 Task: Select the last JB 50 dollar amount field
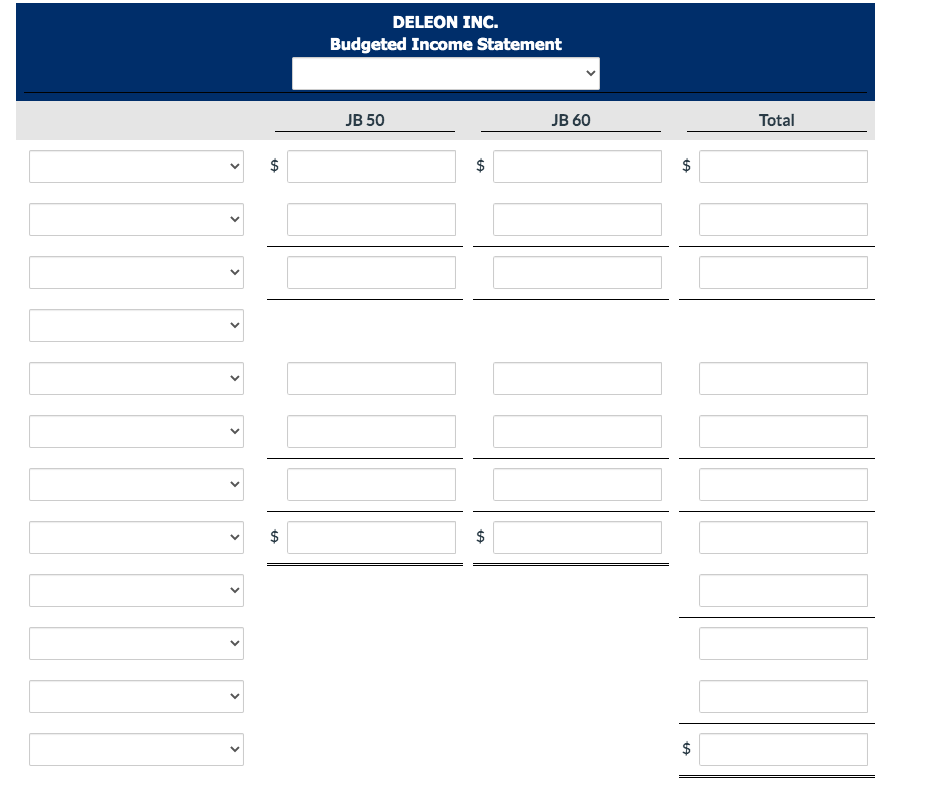coord(370,537)
